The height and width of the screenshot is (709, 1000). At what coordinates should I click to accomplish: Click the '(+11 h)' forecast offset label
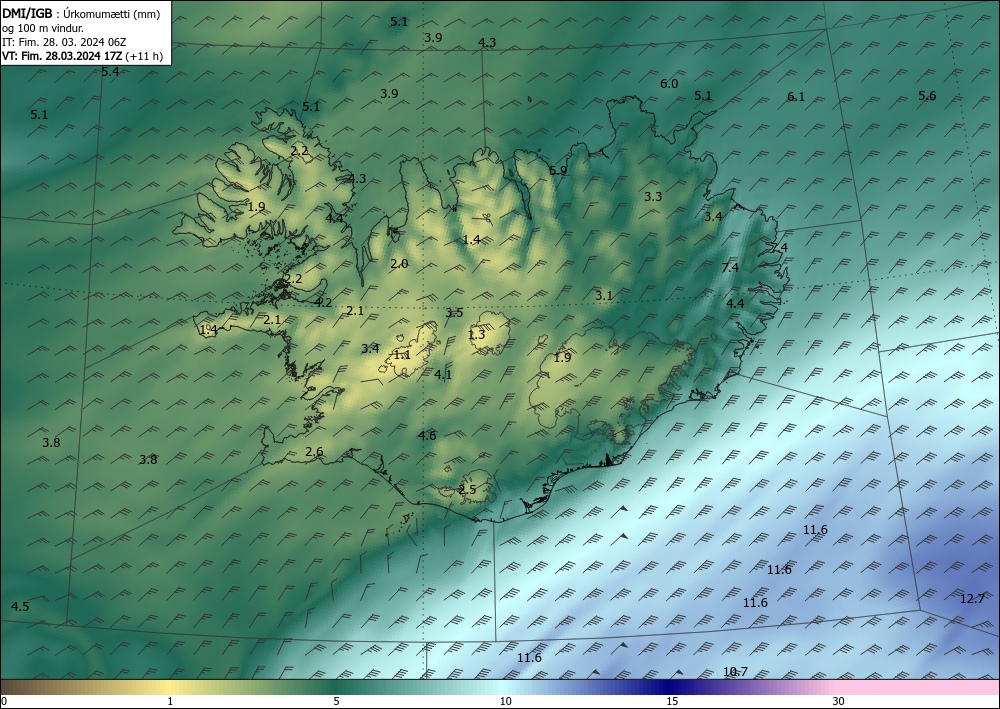coord(144,56)
